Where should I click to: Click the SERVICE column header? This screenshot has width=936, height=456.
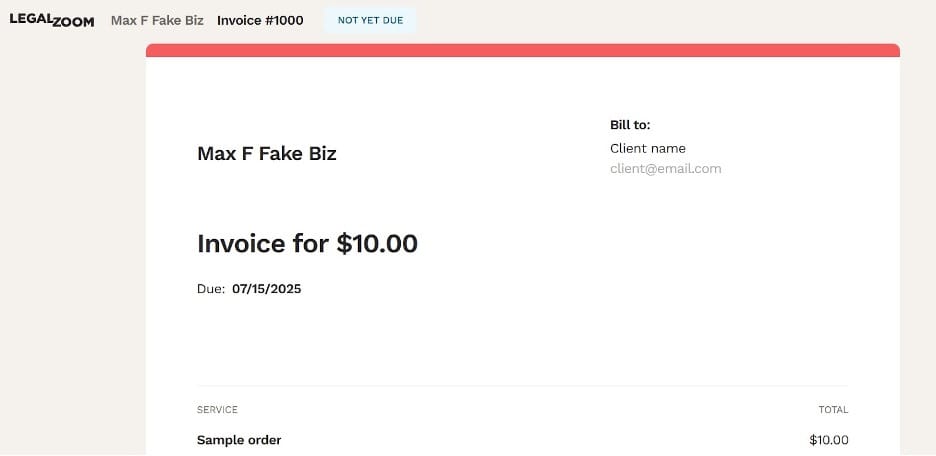pyautogui.click(x=217, y=410)
